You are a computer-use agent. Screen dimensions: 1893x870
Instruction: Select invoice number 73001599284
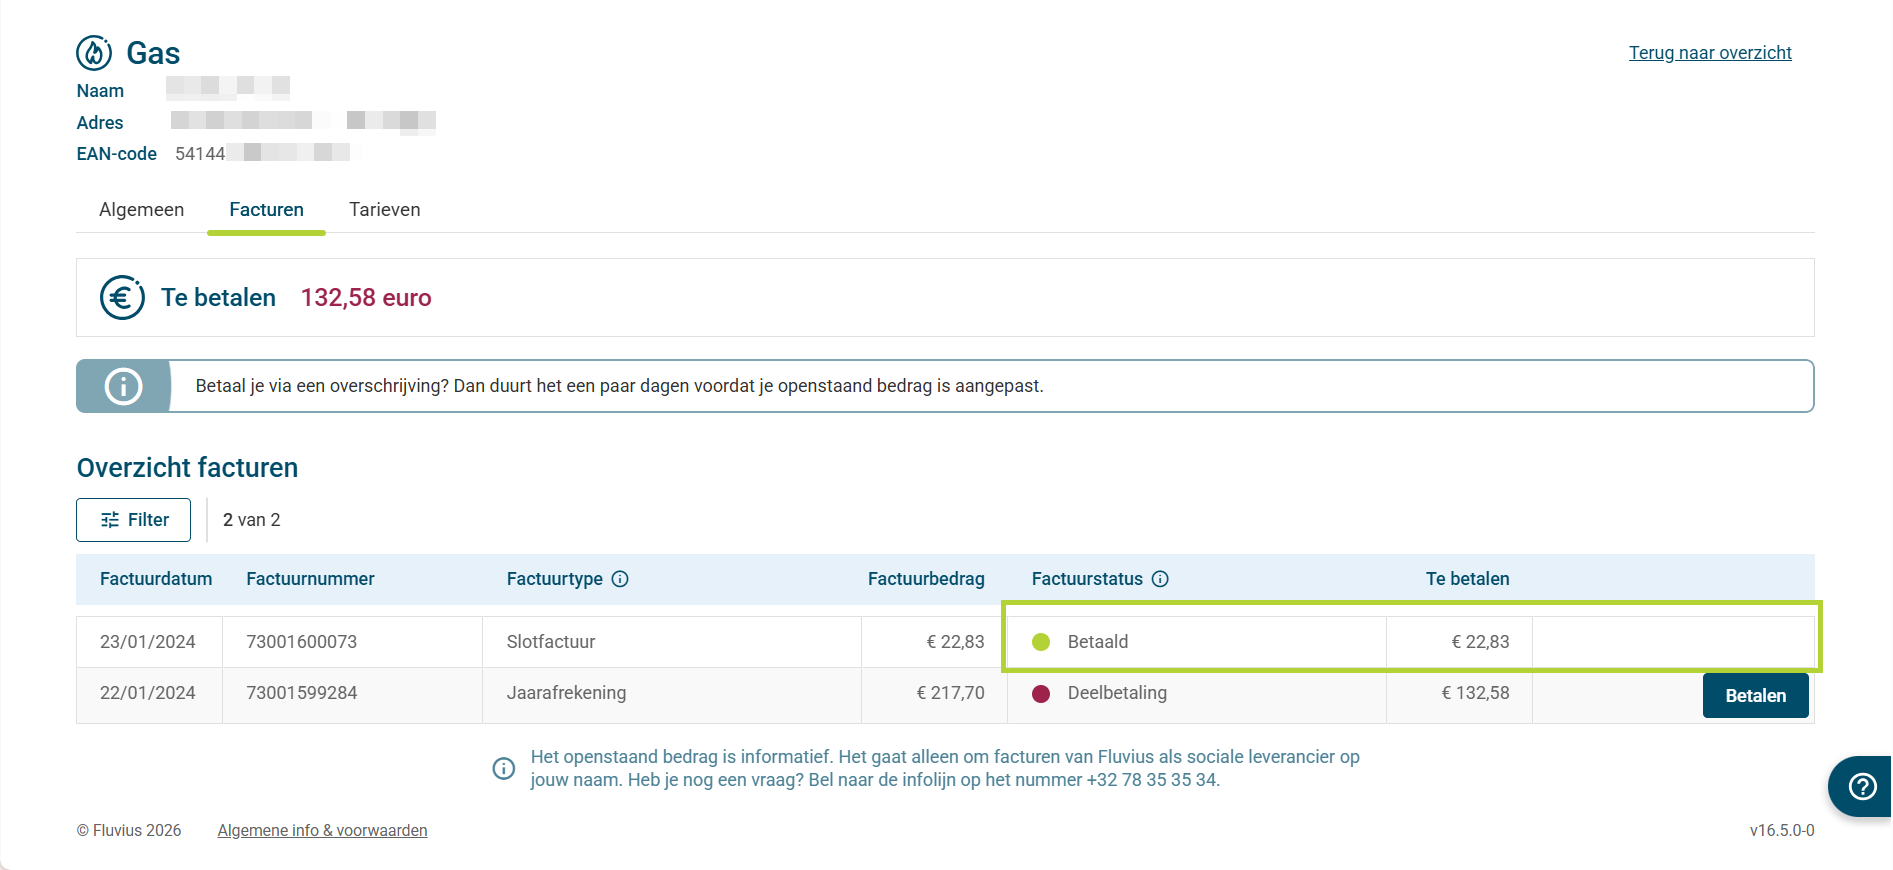pos(301,693)
